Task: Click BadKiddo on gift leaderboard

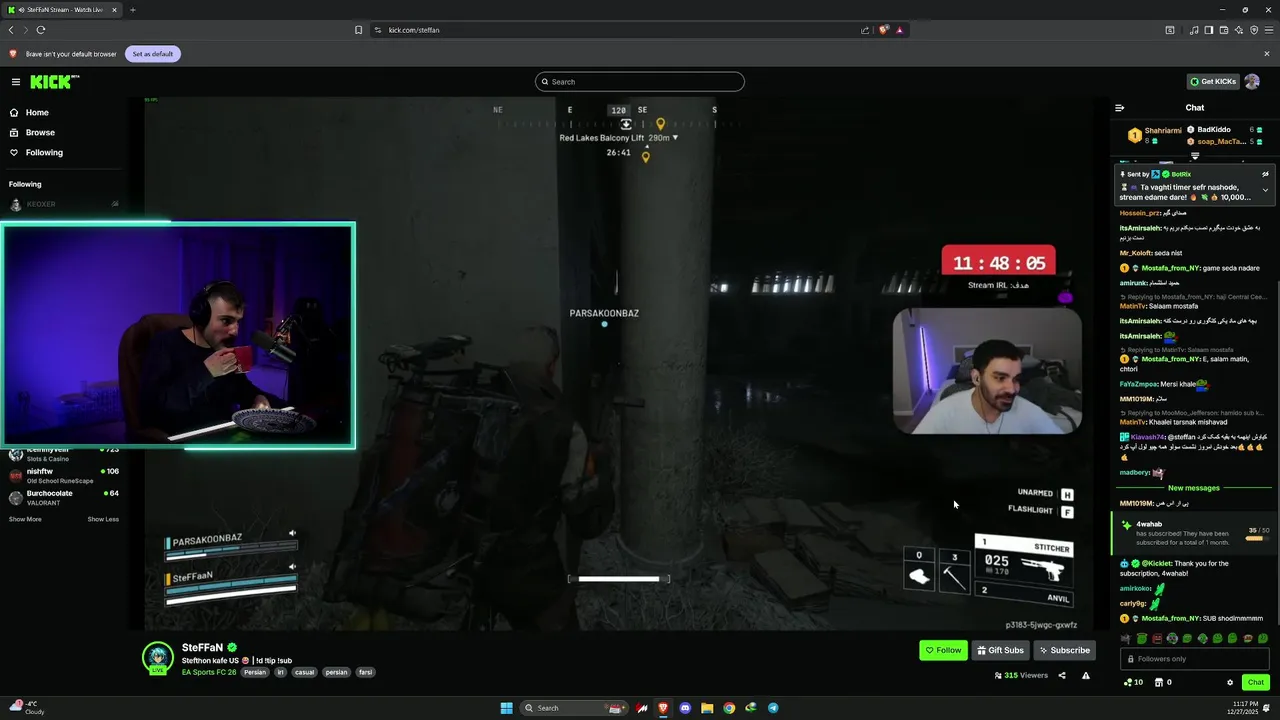Action: pos(1214,130)
